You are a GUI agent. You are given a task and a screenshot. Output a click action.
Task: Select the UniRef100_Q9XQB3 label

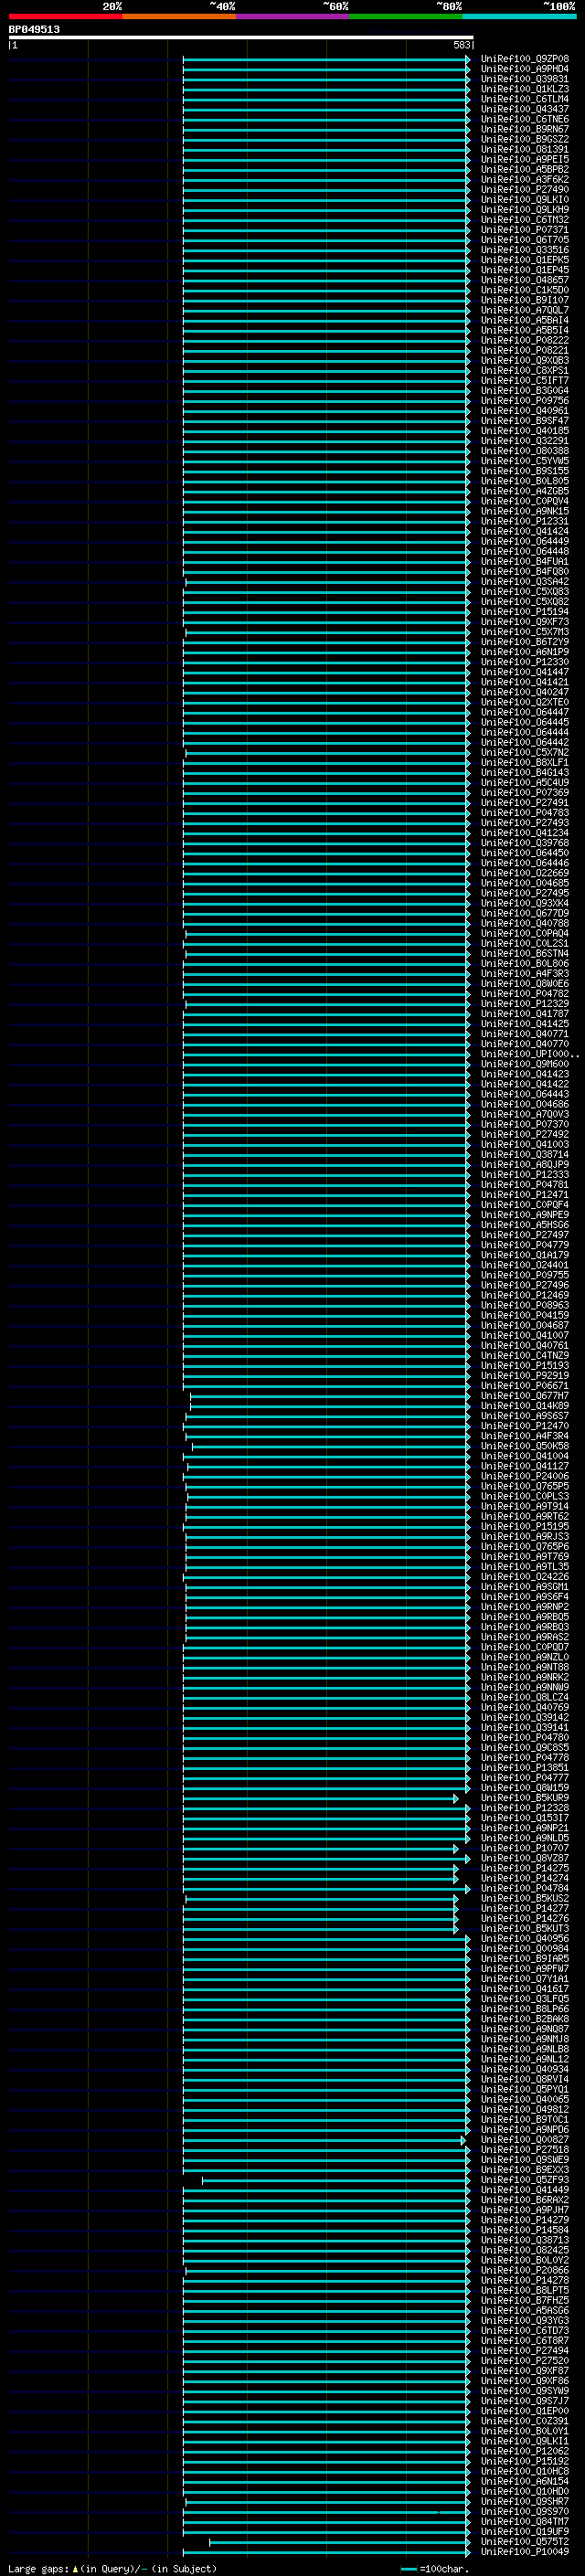click(x=524, y=360)
